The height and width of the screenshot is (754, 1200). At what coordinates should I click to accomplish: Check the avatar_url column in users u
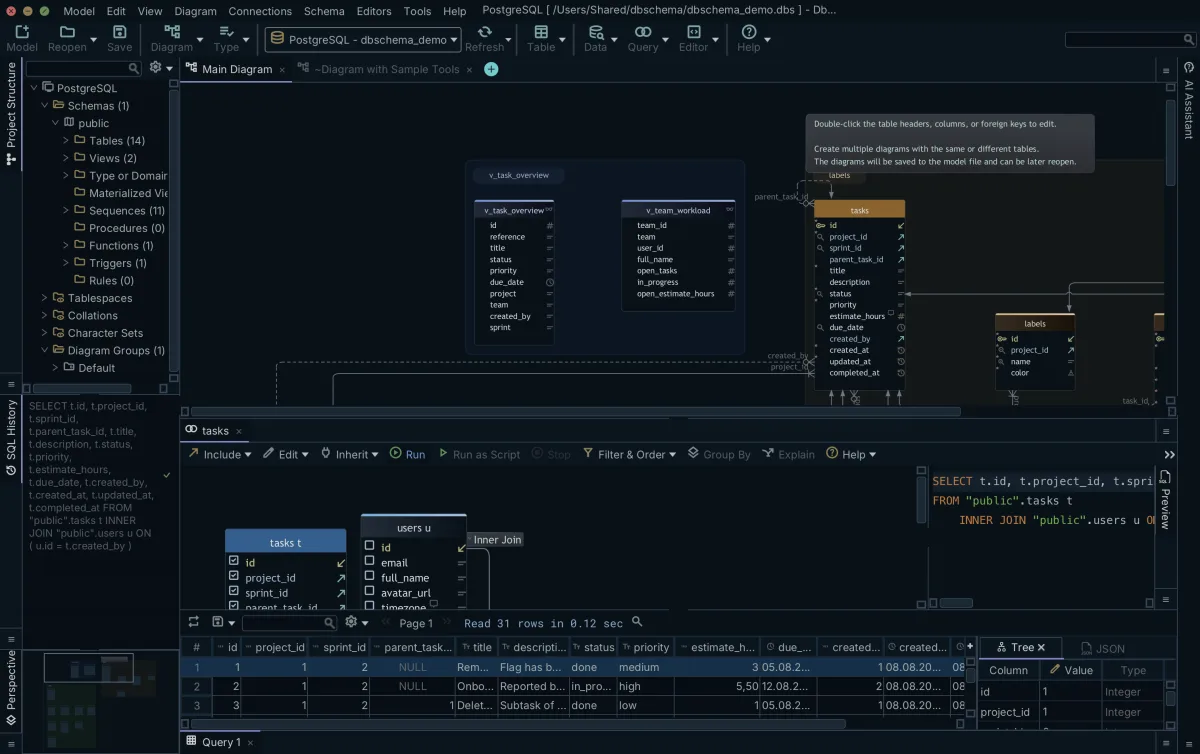(369, 592)
